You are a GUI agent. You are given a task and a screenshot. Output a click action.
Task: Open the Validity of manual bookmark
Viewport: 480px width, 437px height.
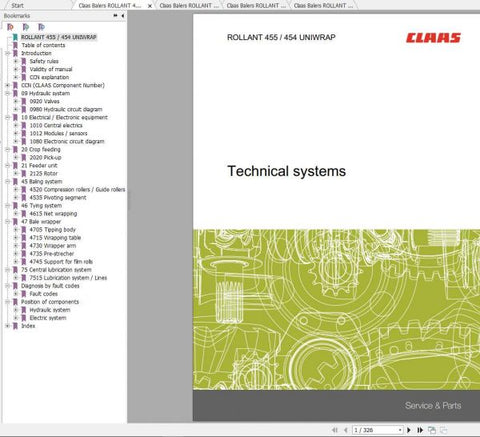tap(51, 69)
